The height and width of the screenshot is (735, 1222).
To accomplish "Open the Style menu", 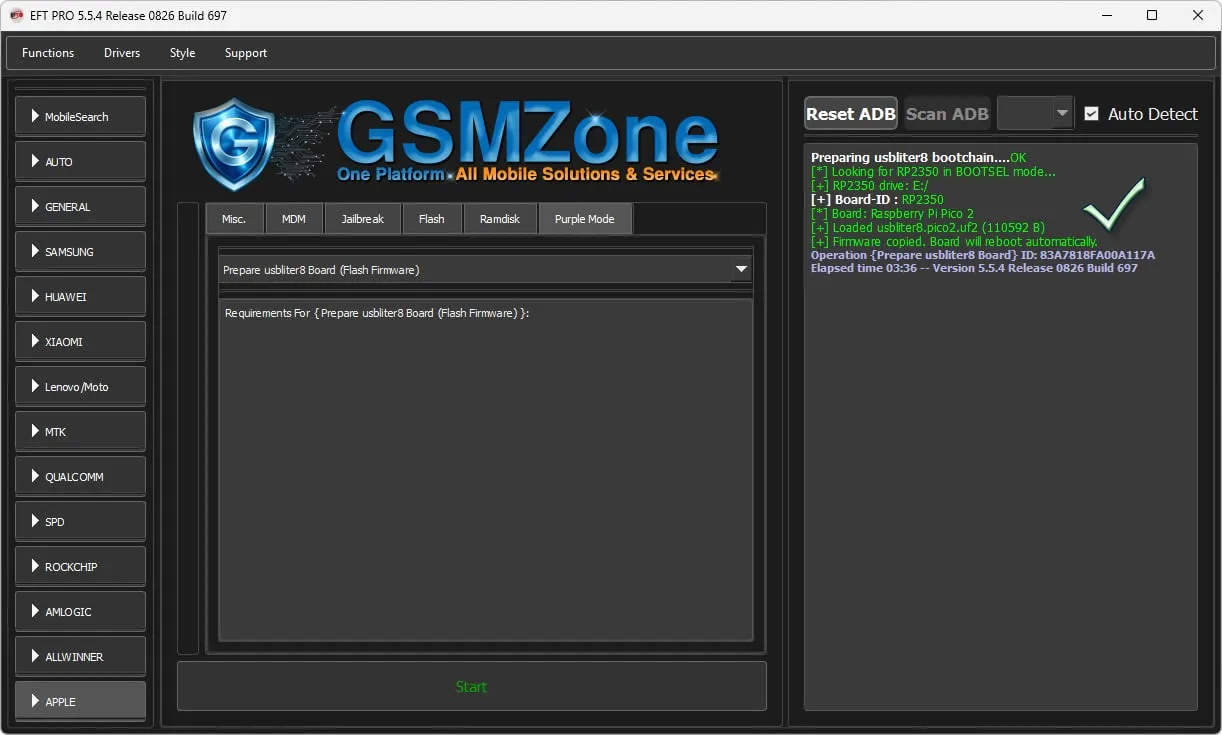I will tap(182, 53).
